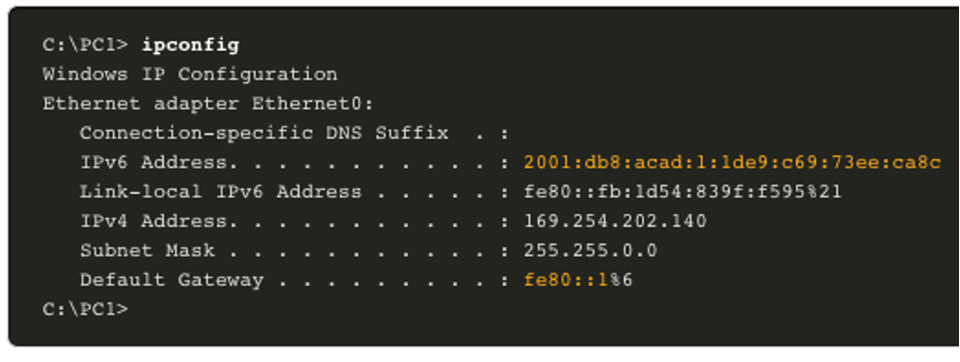Click the word Configuration in the header line
This screenshot has width=960, height=362.
258,75
